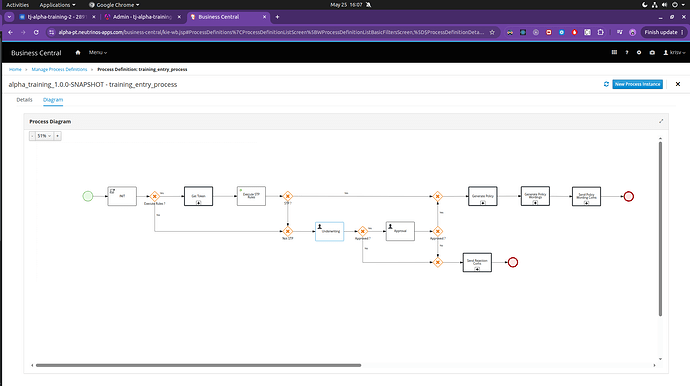Open the user account dropdown
Image resolution: width=690 pixels, height=386 pixels.
click(x=674, y=52)
